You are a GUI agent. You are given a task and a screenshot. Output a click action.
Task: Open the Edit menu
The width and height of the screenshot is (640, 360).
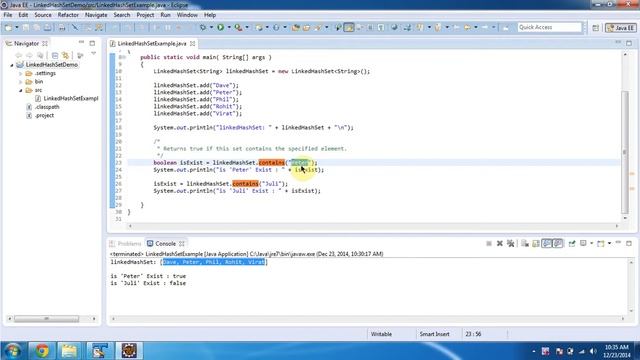coord(23,15)
